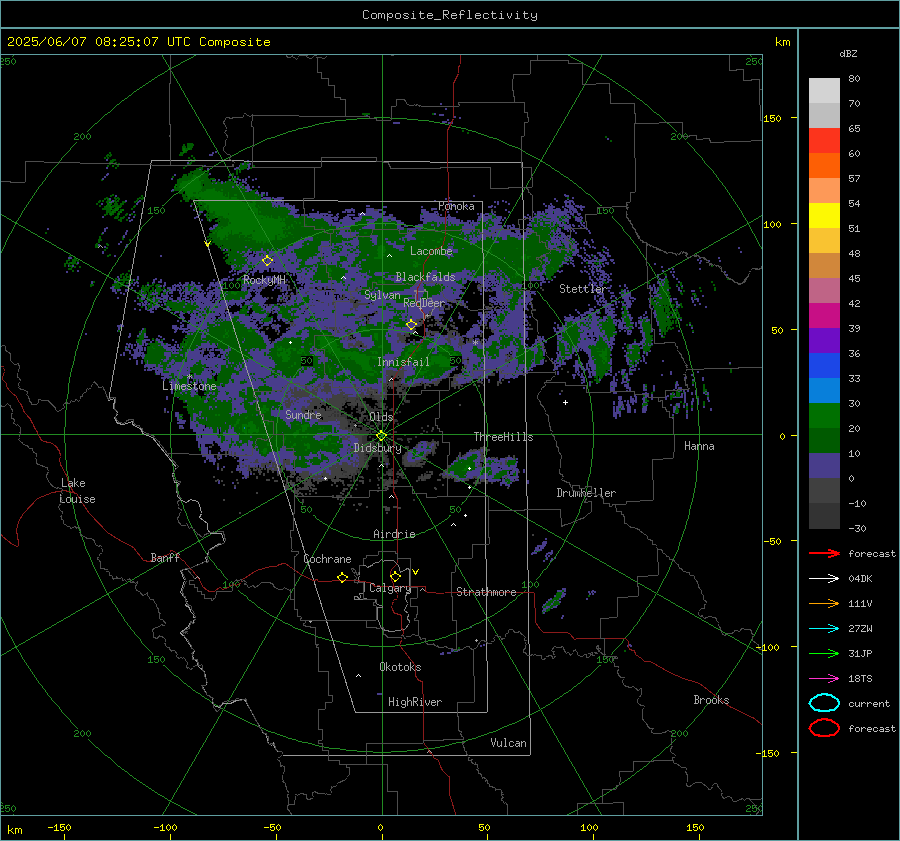
Task: Click the blue swatch below 36 dBZ
Action: pos(824,366)
